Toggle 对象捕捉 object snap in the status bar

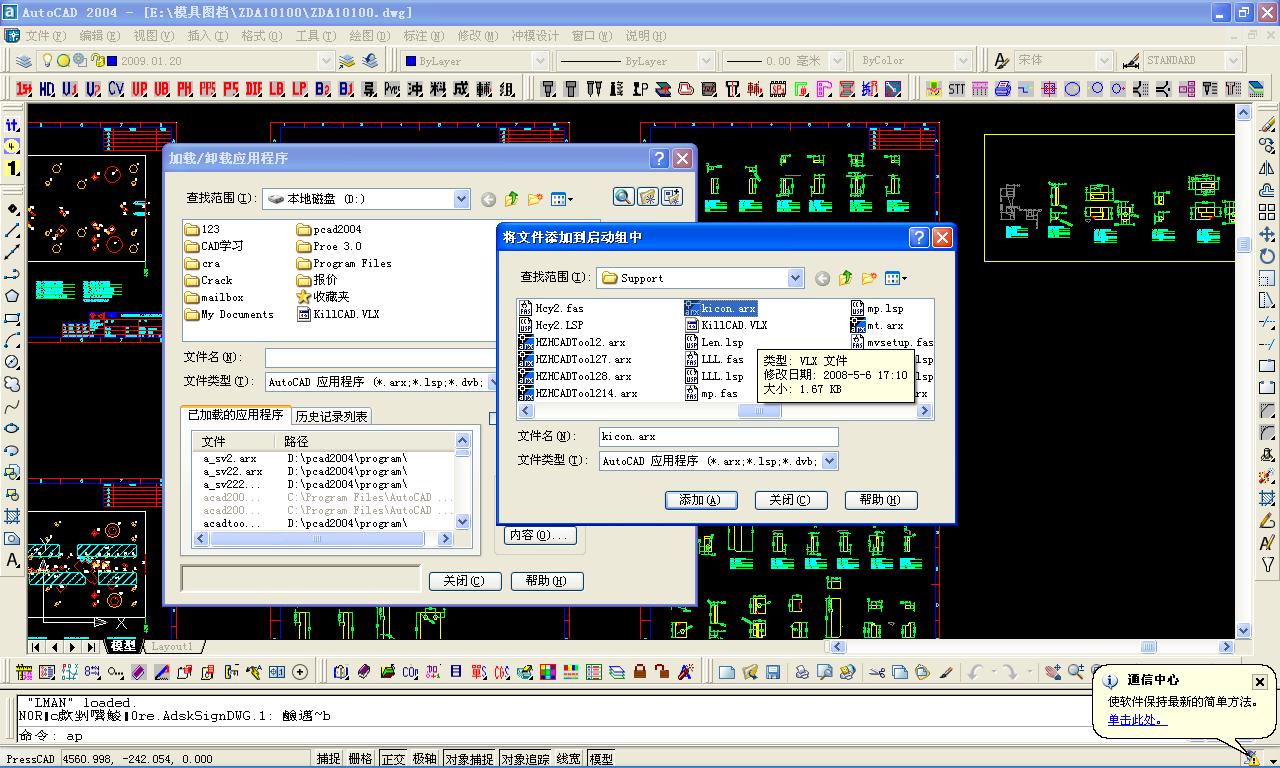coord(469,759)
